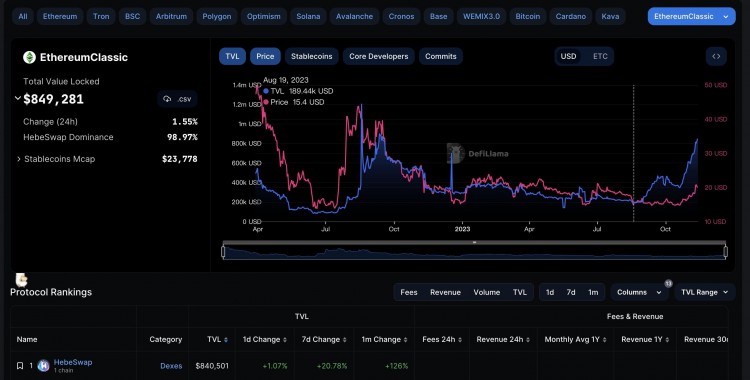Open the Dexes category link
The image size is (750, 380).
171,366
